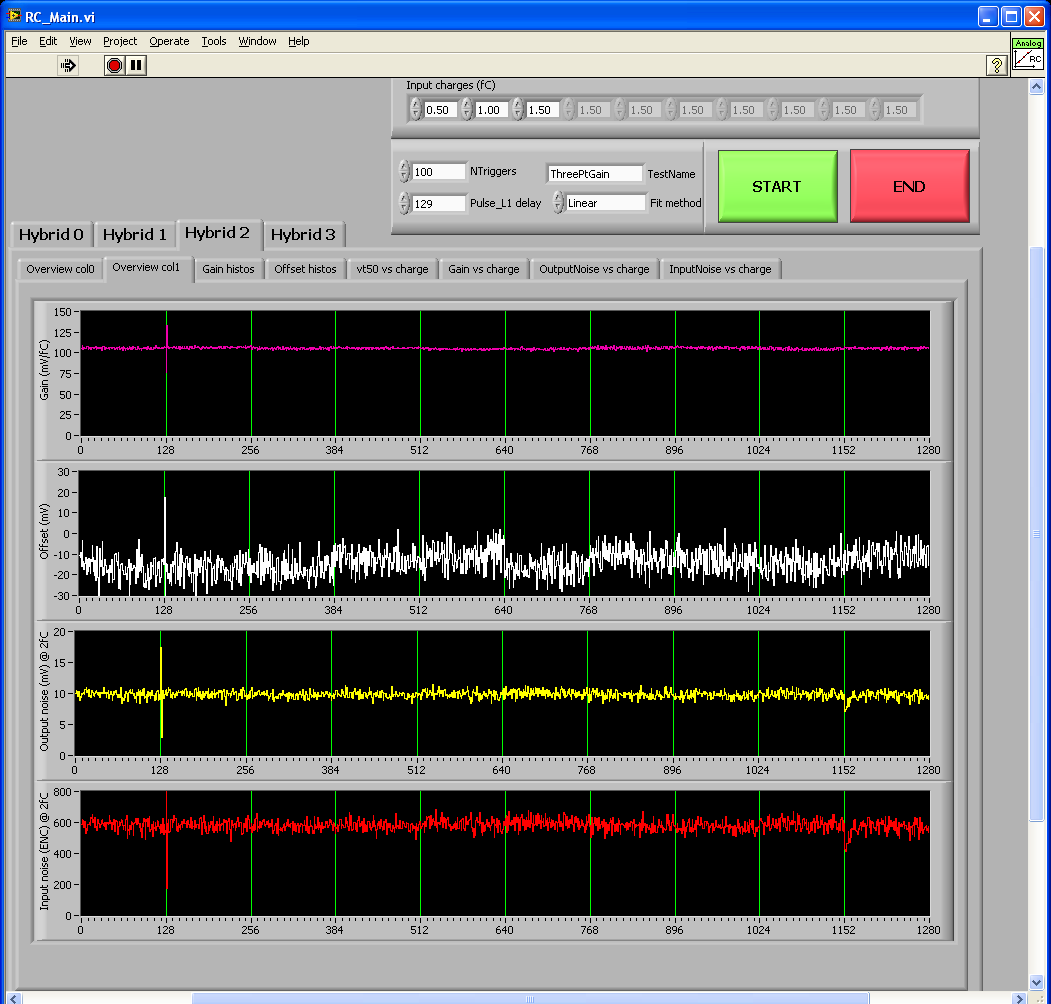Show the InputNoise vs charge tab

click(x=720, y=269)
